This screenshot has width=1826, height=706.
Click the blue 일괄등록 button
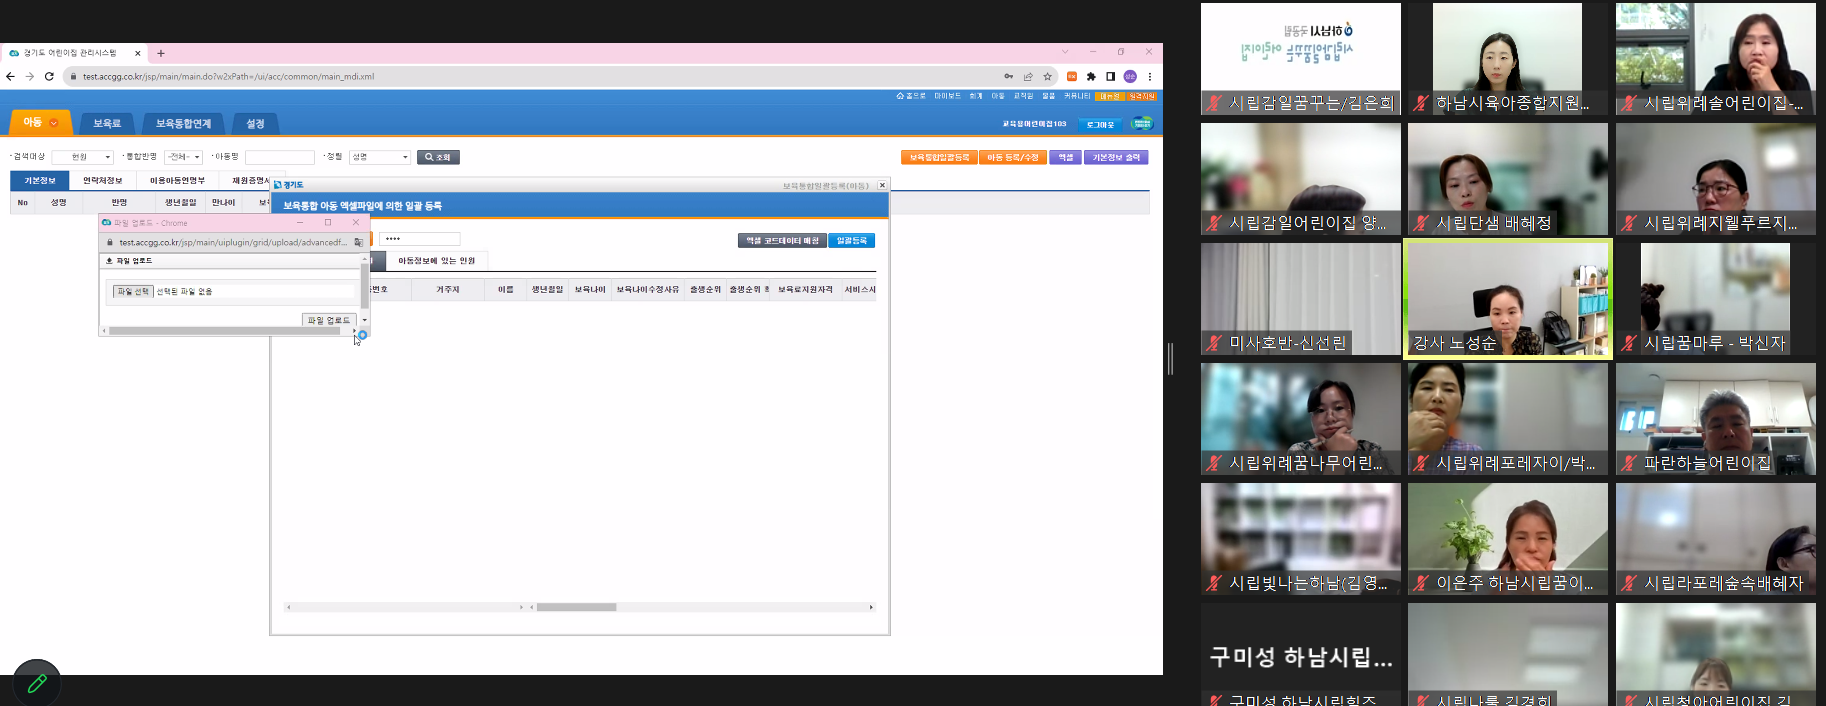coord(852,241)
